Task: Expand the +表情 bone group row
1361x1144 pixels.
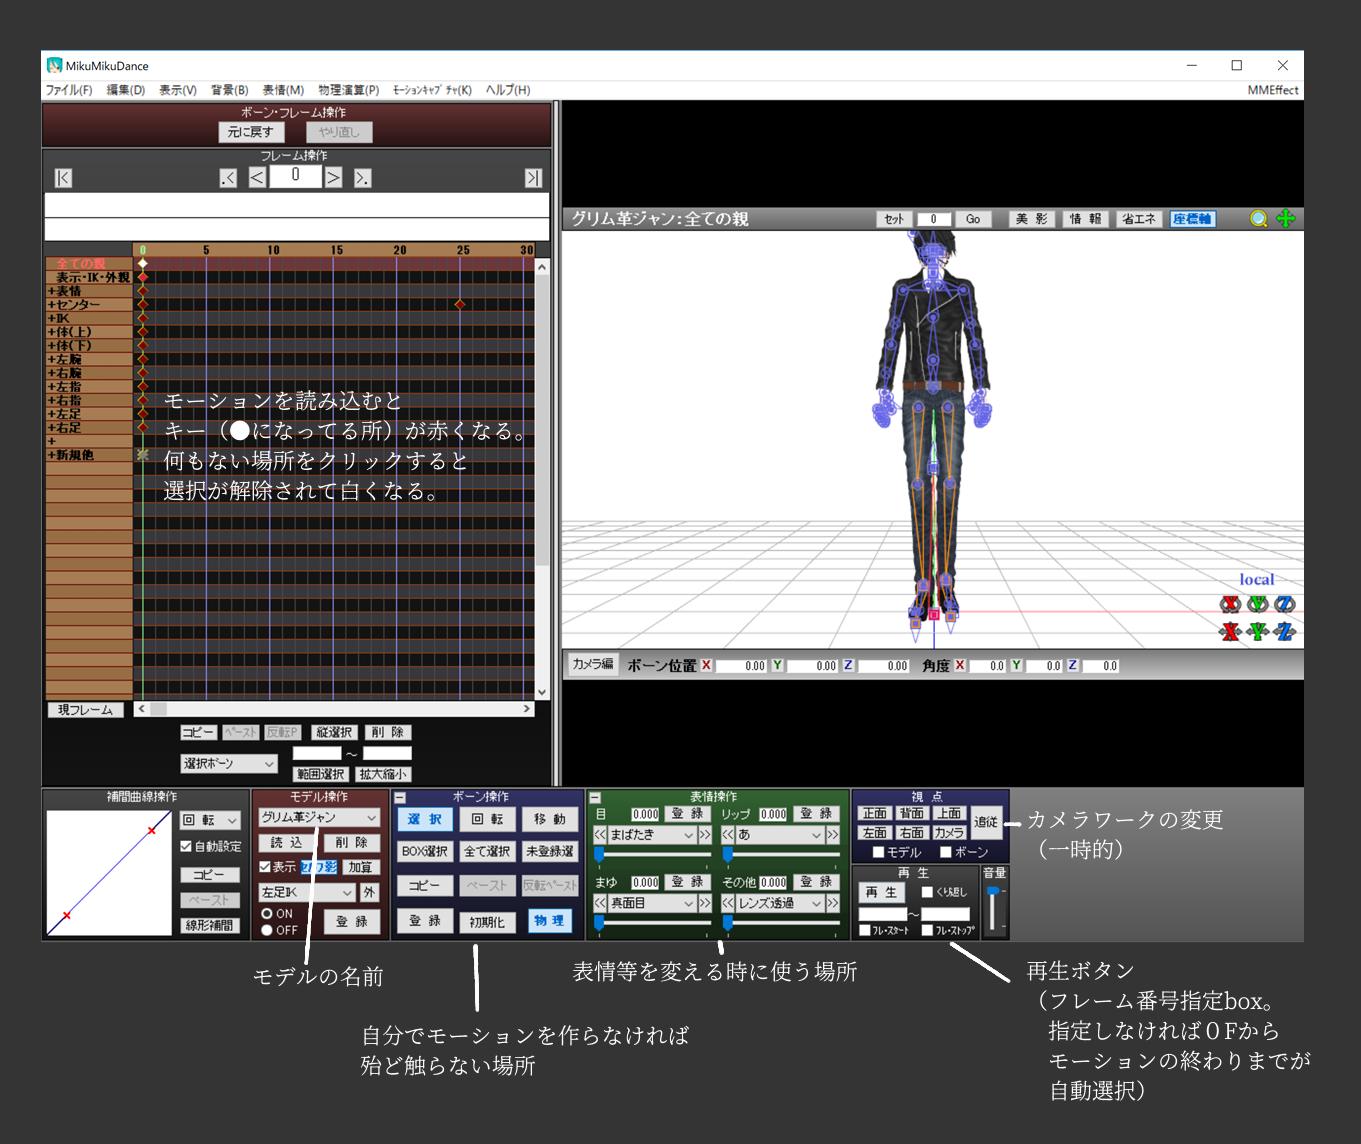Action: (x=89, y=291)
